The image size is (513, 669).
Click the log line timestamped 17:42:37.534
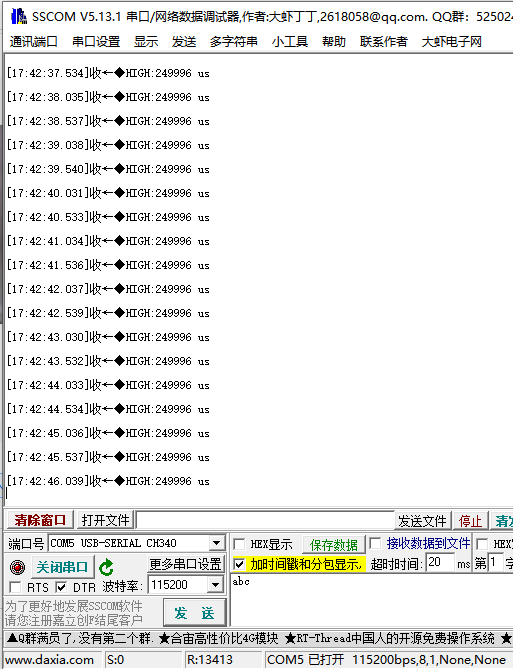coord(108,73)
